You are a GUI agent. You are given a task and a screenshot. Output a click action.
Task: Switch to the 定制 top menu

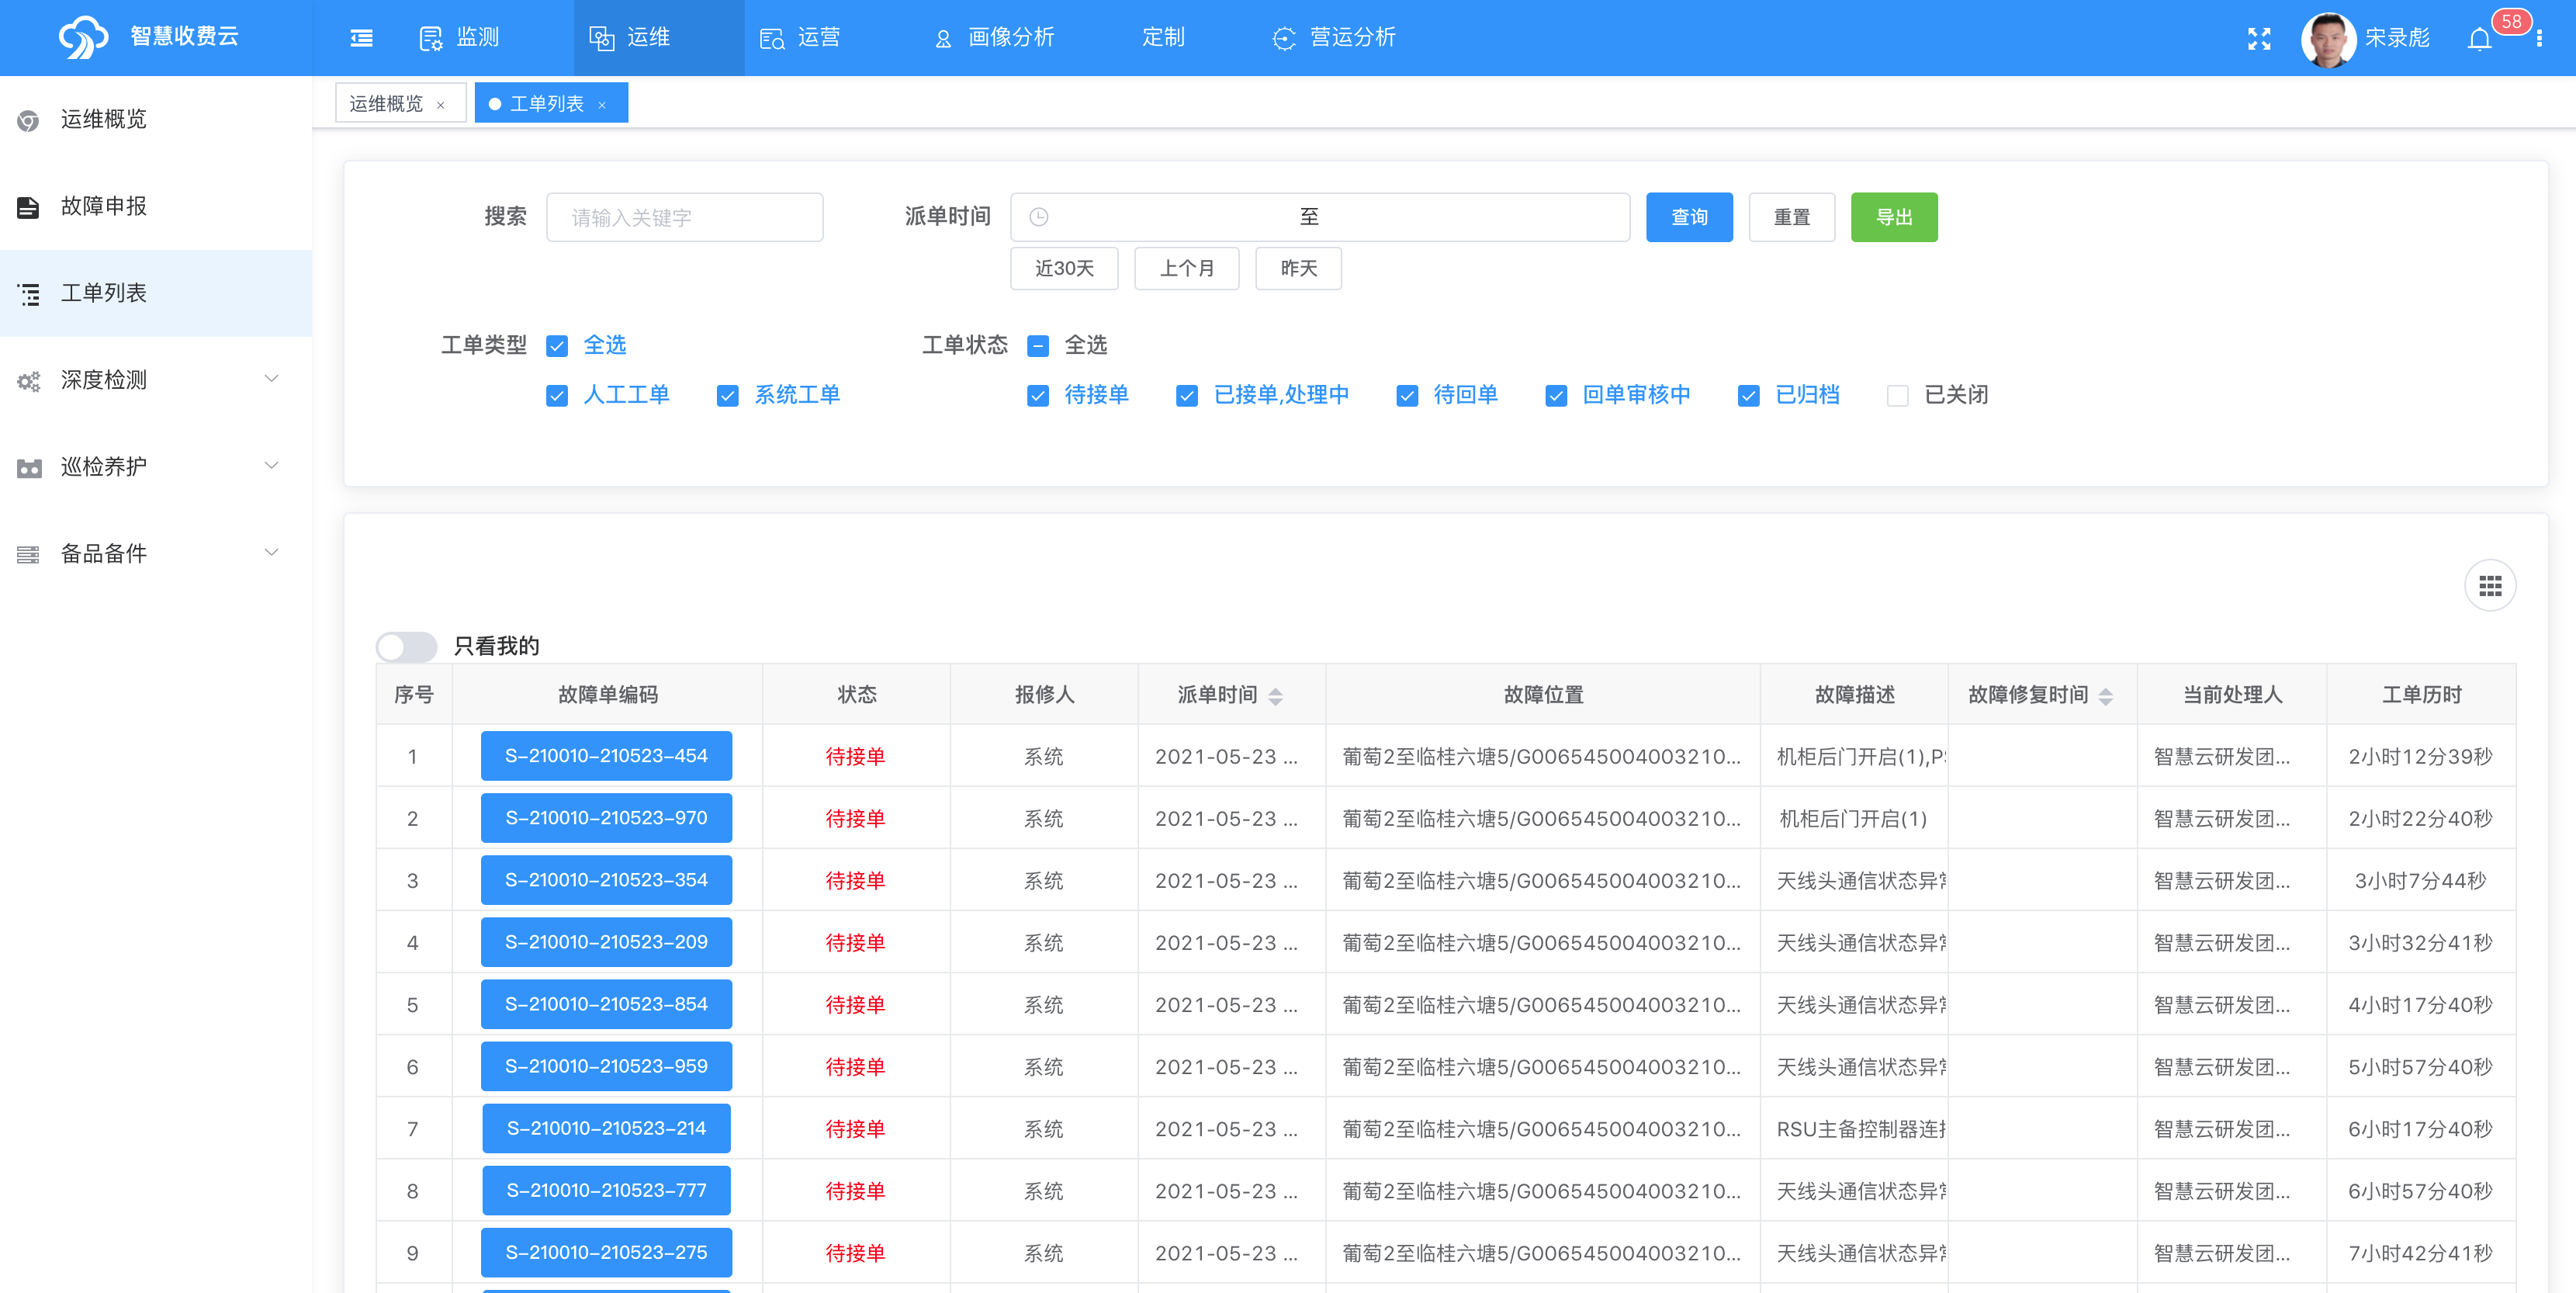1163,38
